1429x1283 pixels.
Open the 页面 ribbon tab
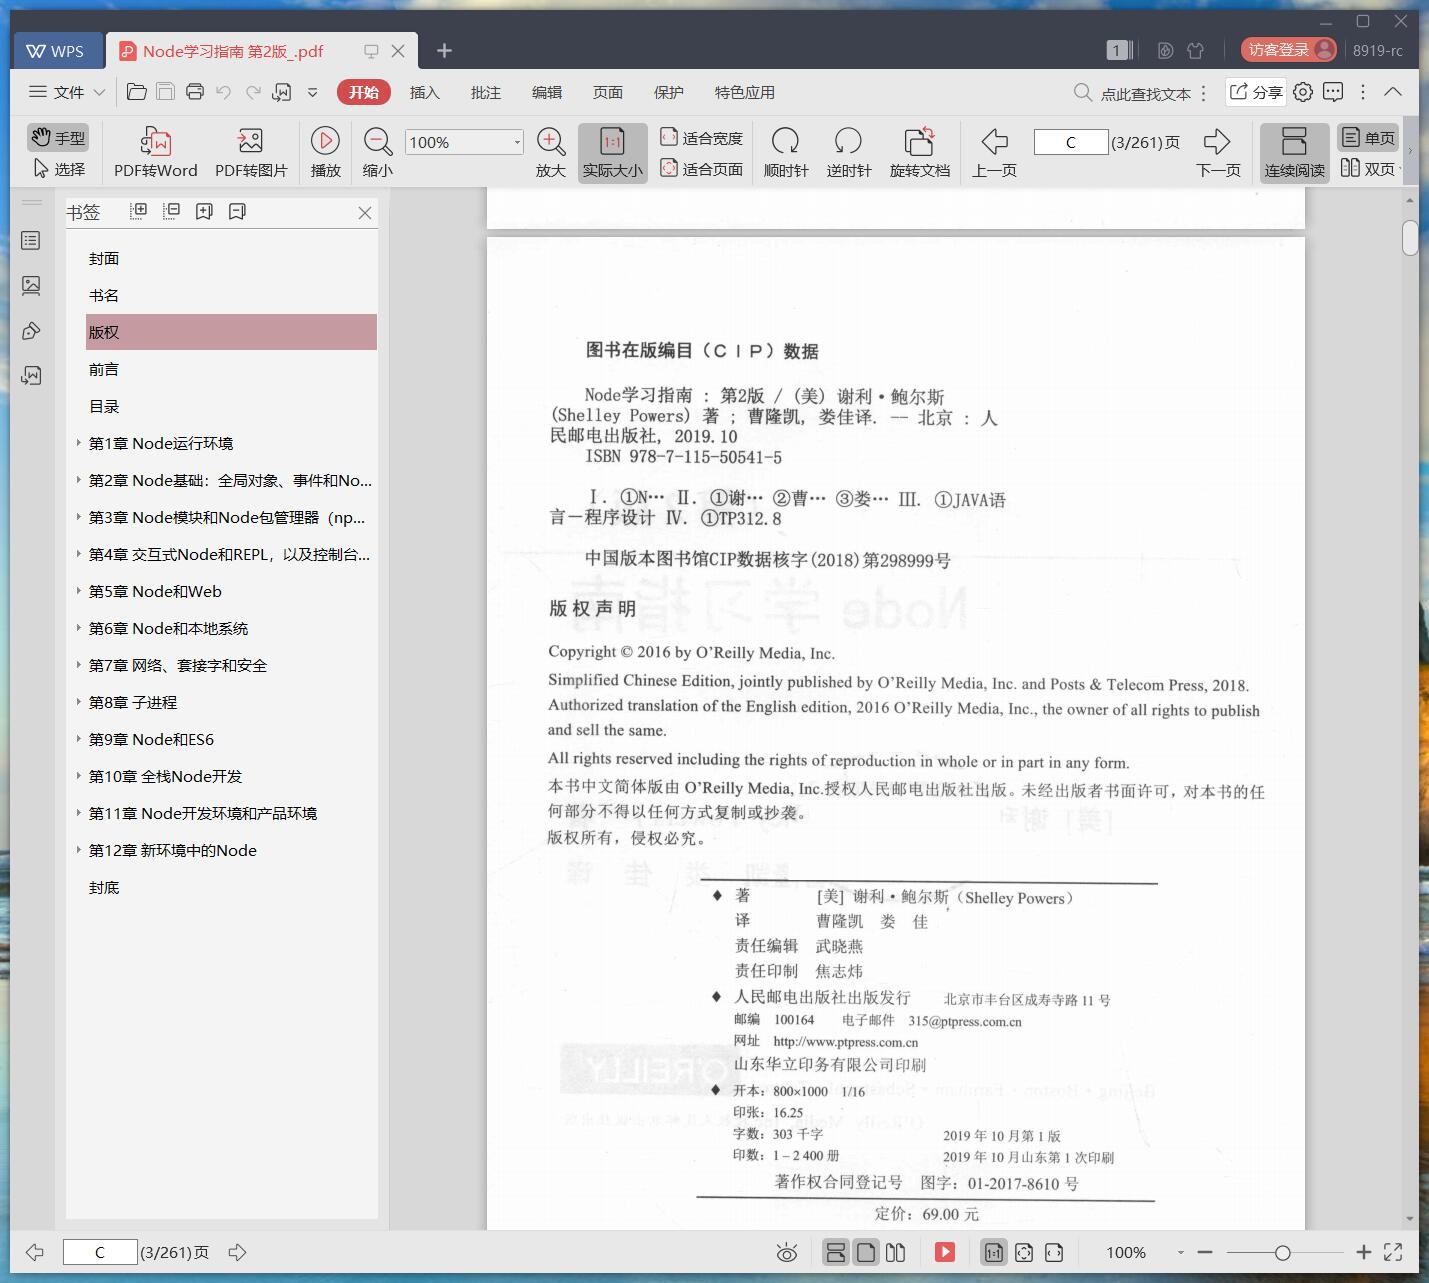pos(608,92)
